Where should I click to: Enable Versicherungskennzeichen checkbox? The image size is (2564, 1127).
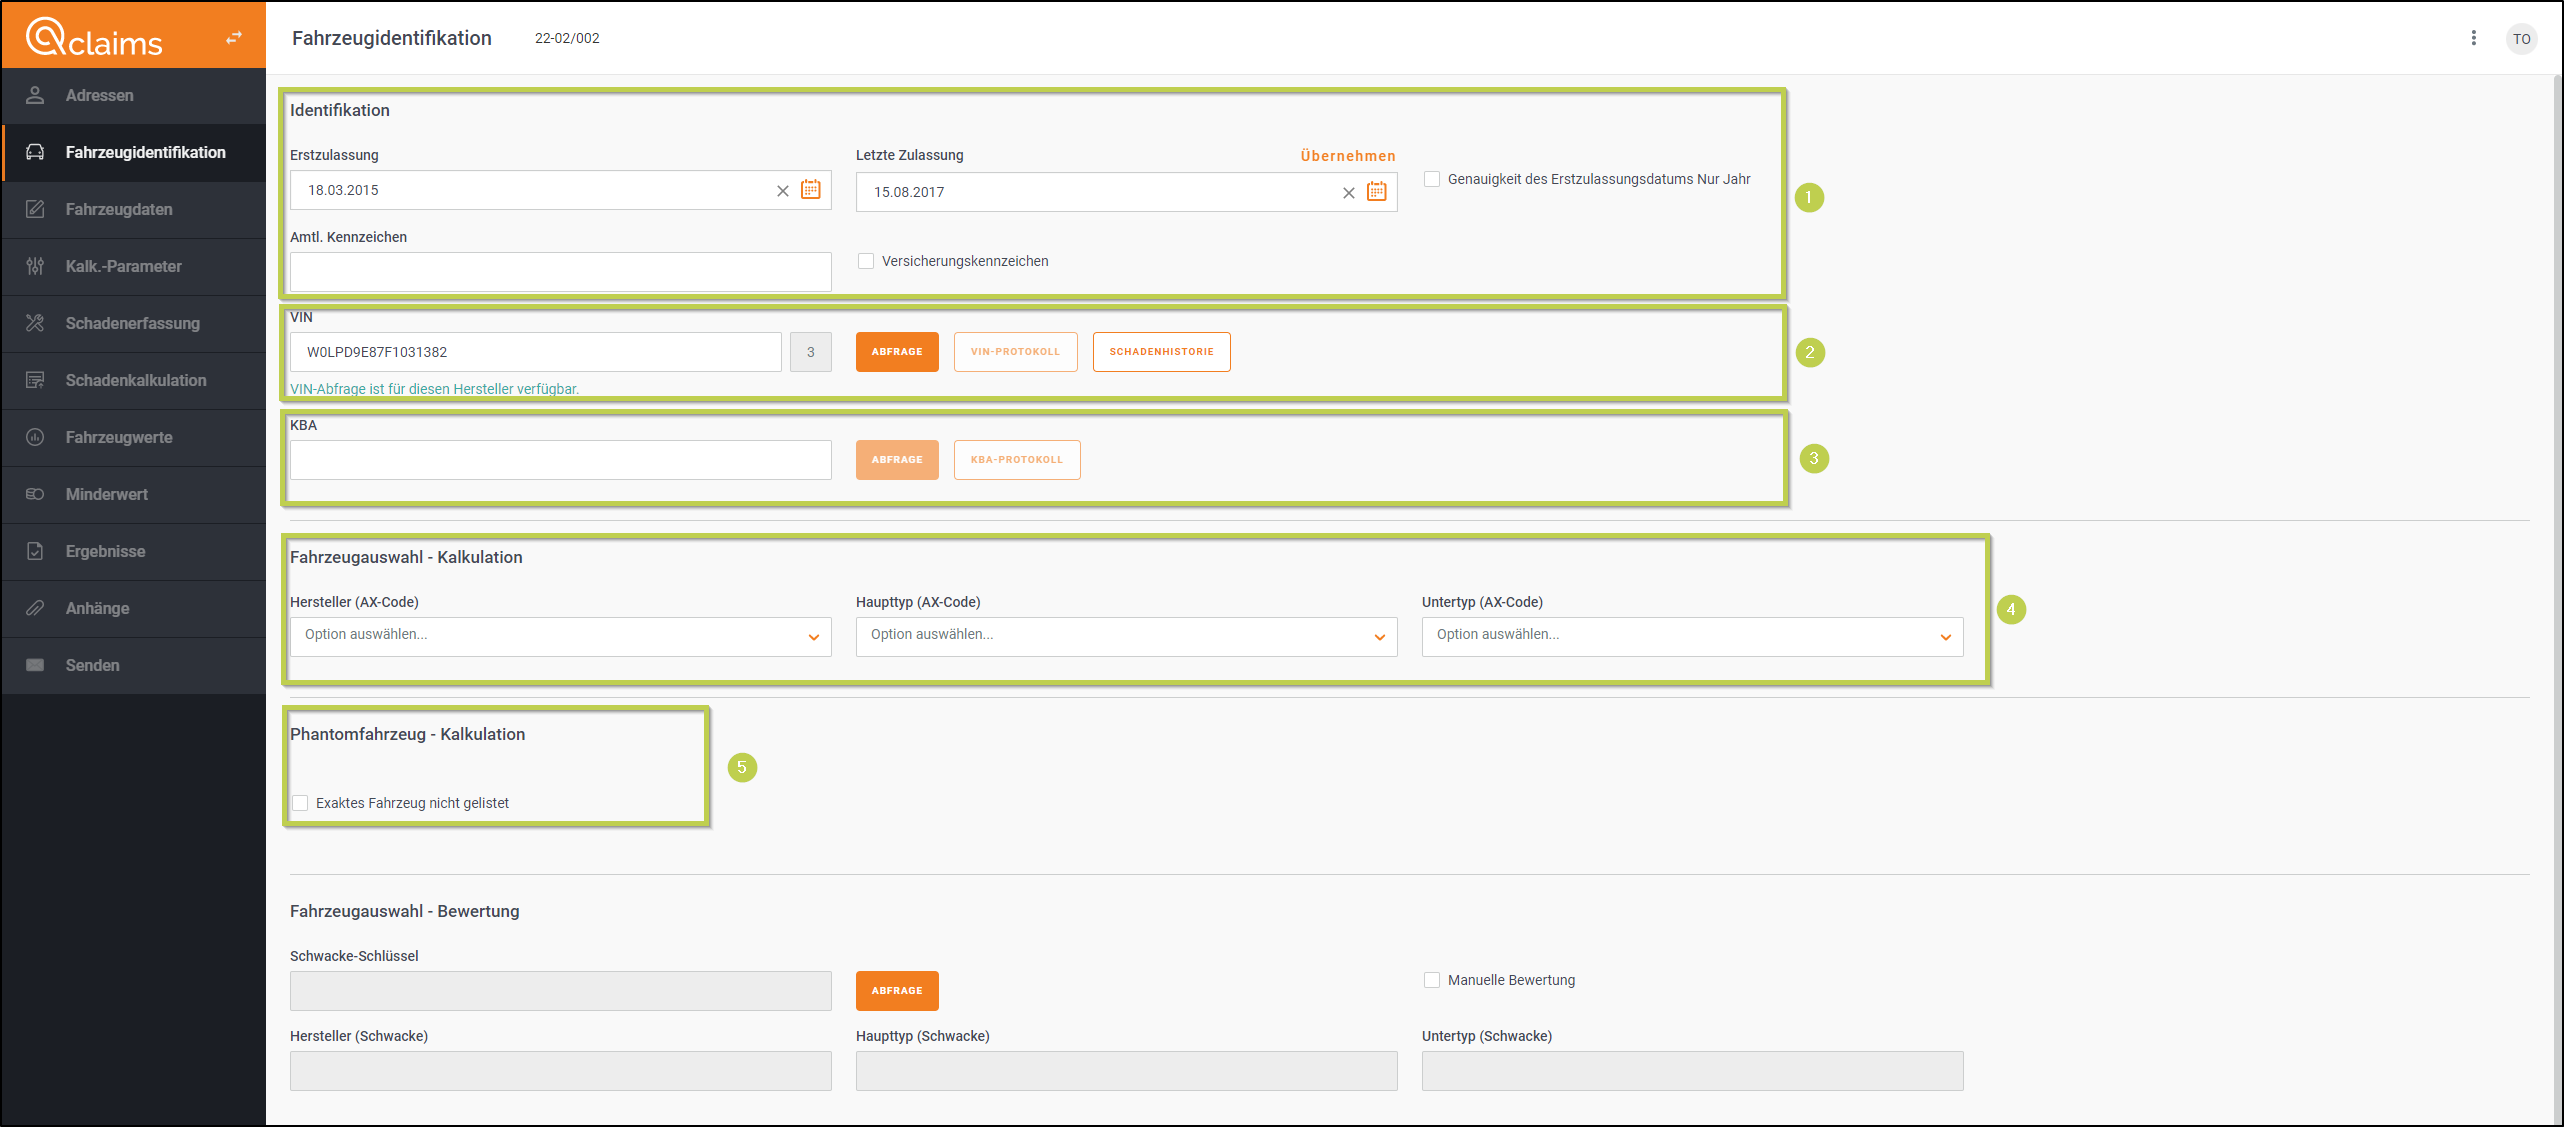(x=866, y=261)
